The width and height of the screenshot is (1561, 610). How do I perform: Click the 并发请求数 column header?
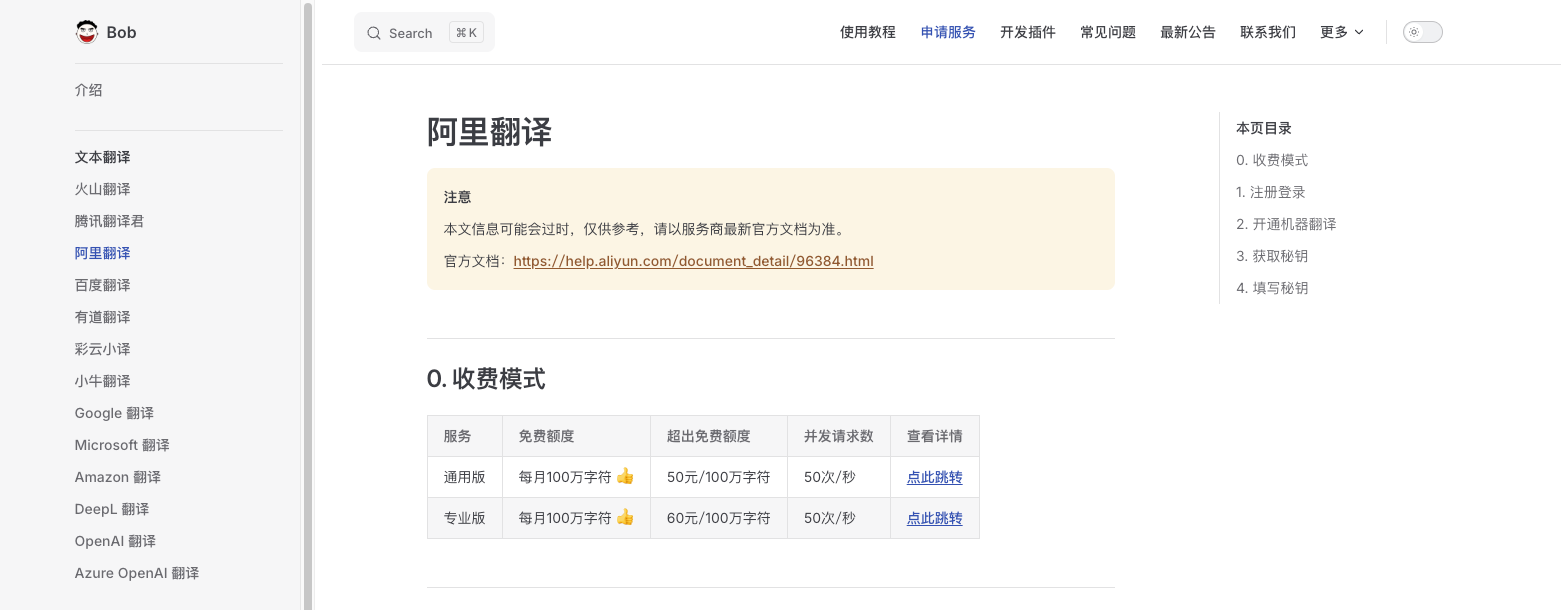pyautogui.click(x=839, y=436)
